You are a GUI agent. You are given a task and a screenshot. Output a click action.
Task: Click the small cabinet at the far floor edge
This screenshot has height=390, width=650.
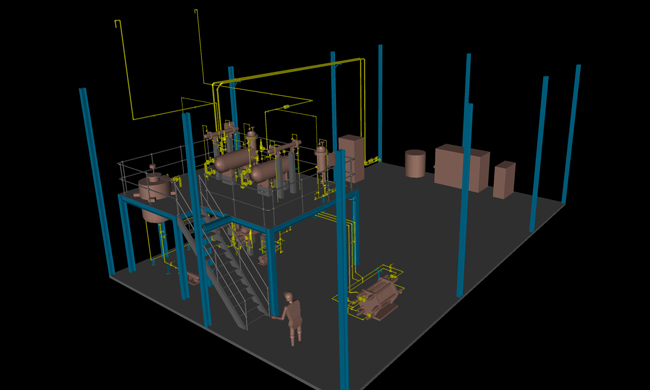tap(504, 180)
